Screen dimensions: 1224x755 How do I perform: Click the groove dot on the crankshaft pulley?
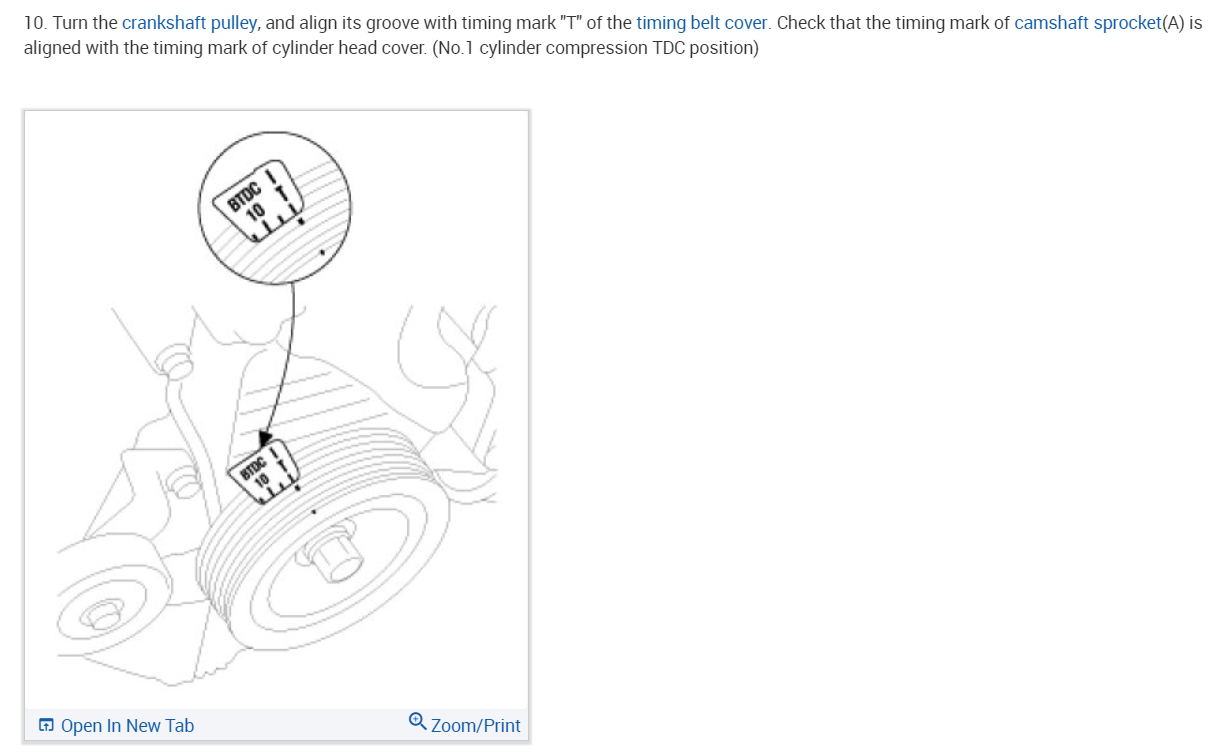tap(314, 511)
